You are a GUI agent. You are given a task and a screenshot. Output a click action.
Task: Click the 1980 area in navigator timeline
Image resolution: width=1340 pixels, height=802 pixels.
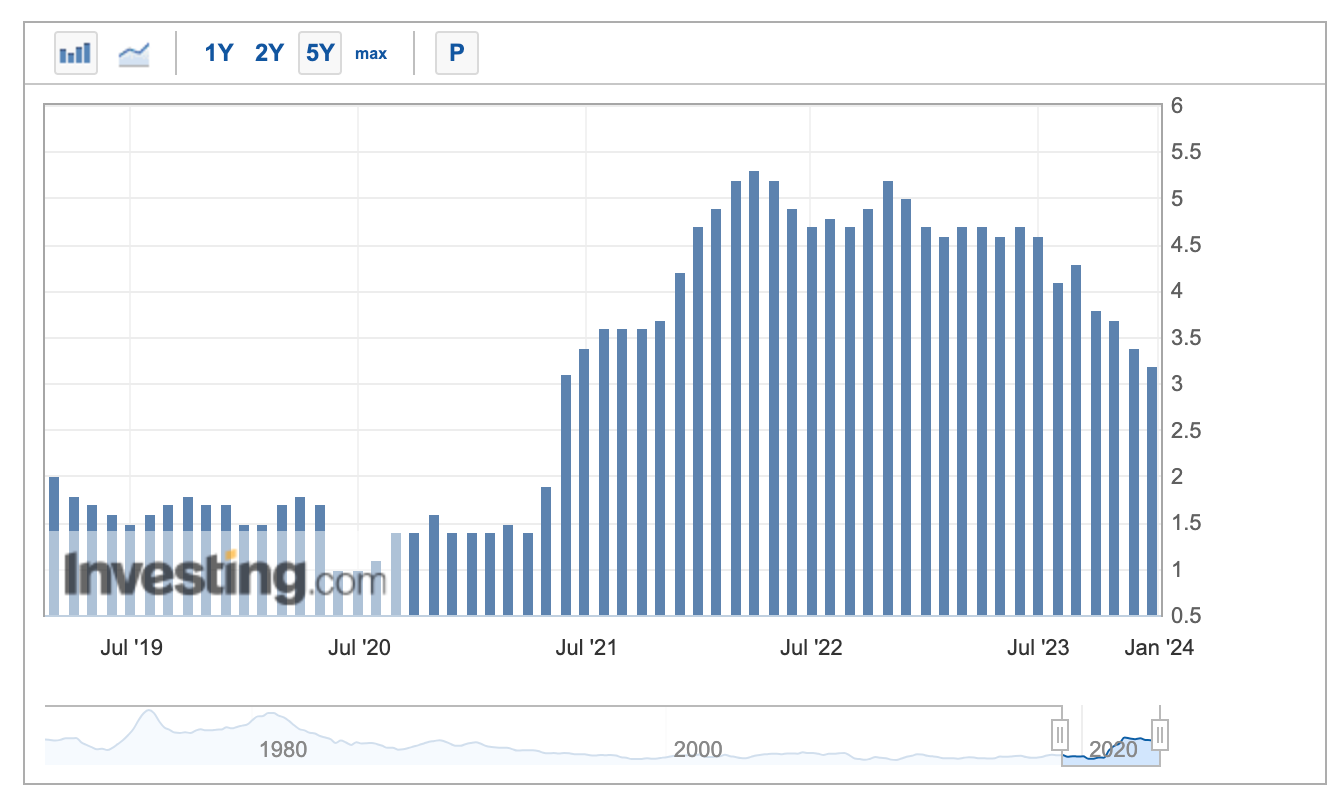pos(283,749)
